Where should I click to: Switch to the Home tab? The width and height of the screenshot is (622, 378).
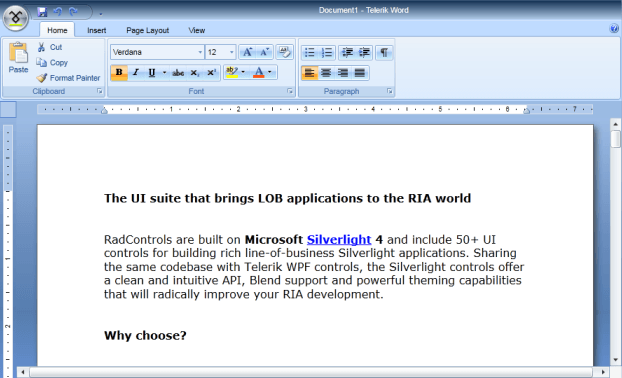pos(57,30)
